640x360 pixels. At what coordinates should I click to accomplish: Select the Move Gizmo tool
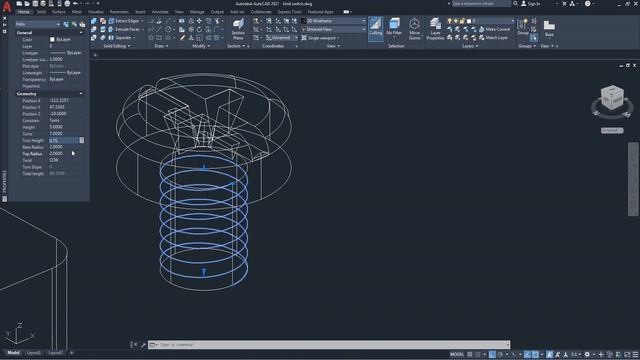[x=414, y=29]
